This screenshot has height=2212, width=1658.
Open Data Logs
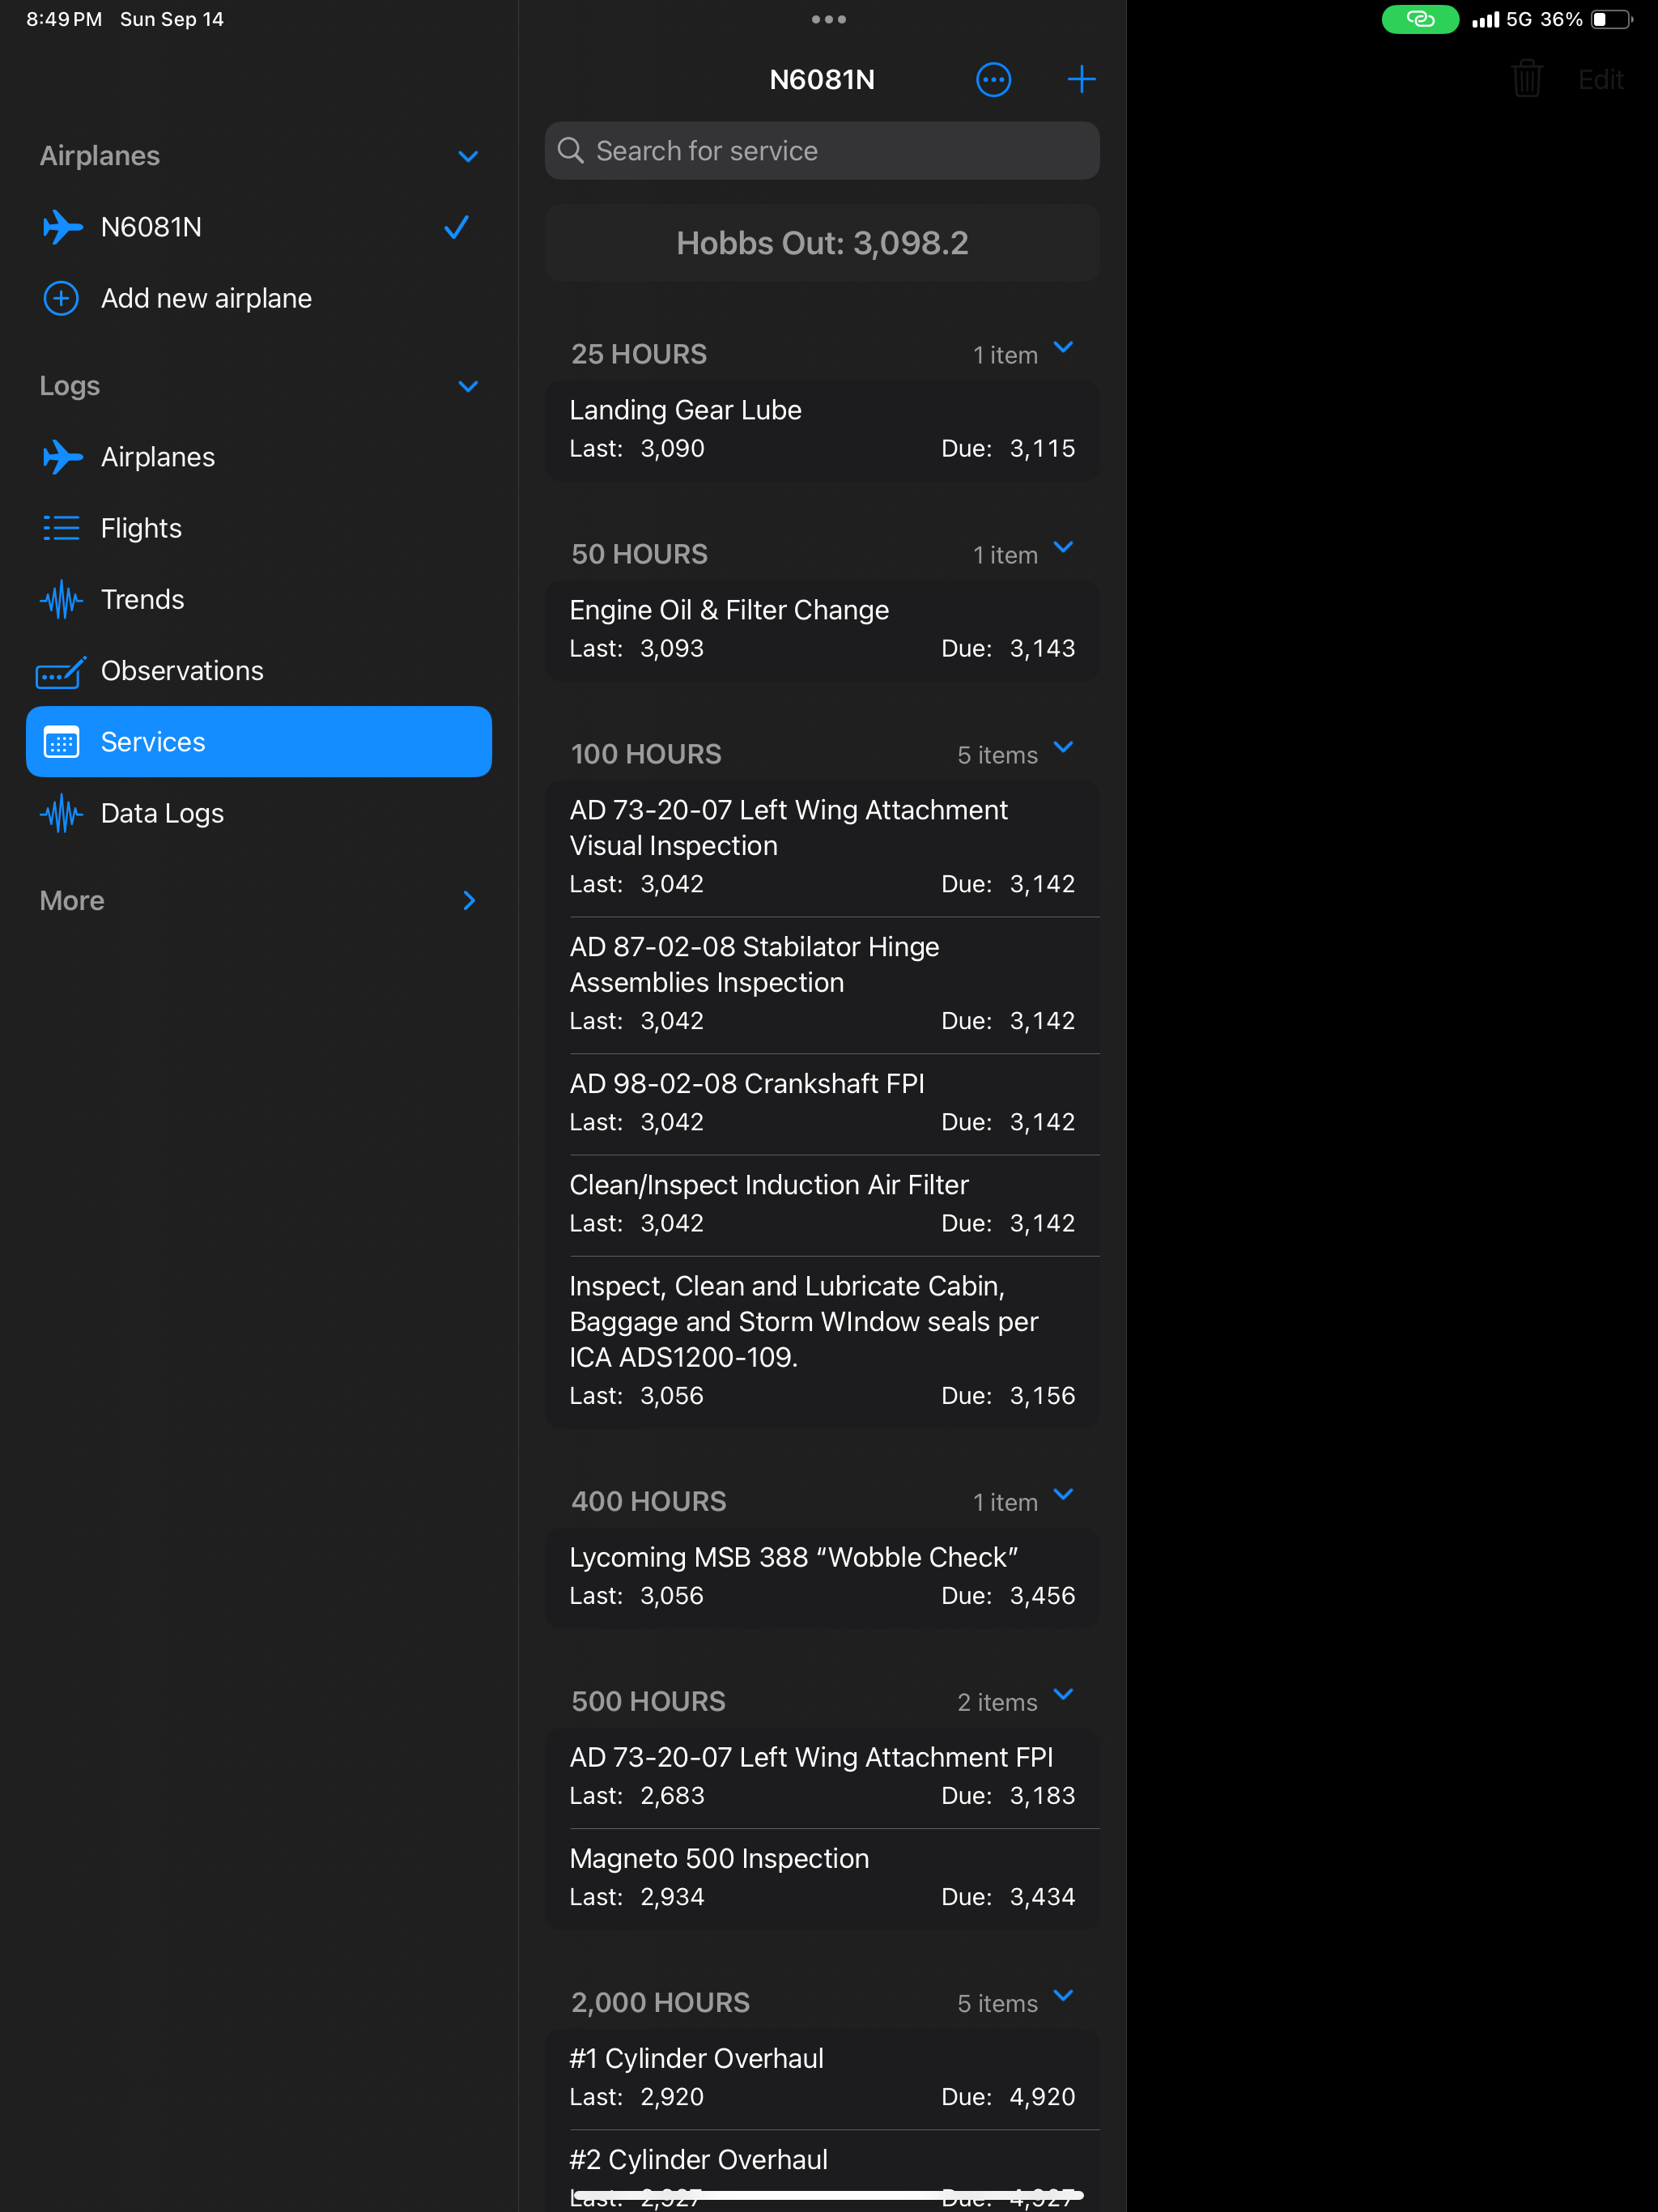pyautogui.click(x=259, y=813)
